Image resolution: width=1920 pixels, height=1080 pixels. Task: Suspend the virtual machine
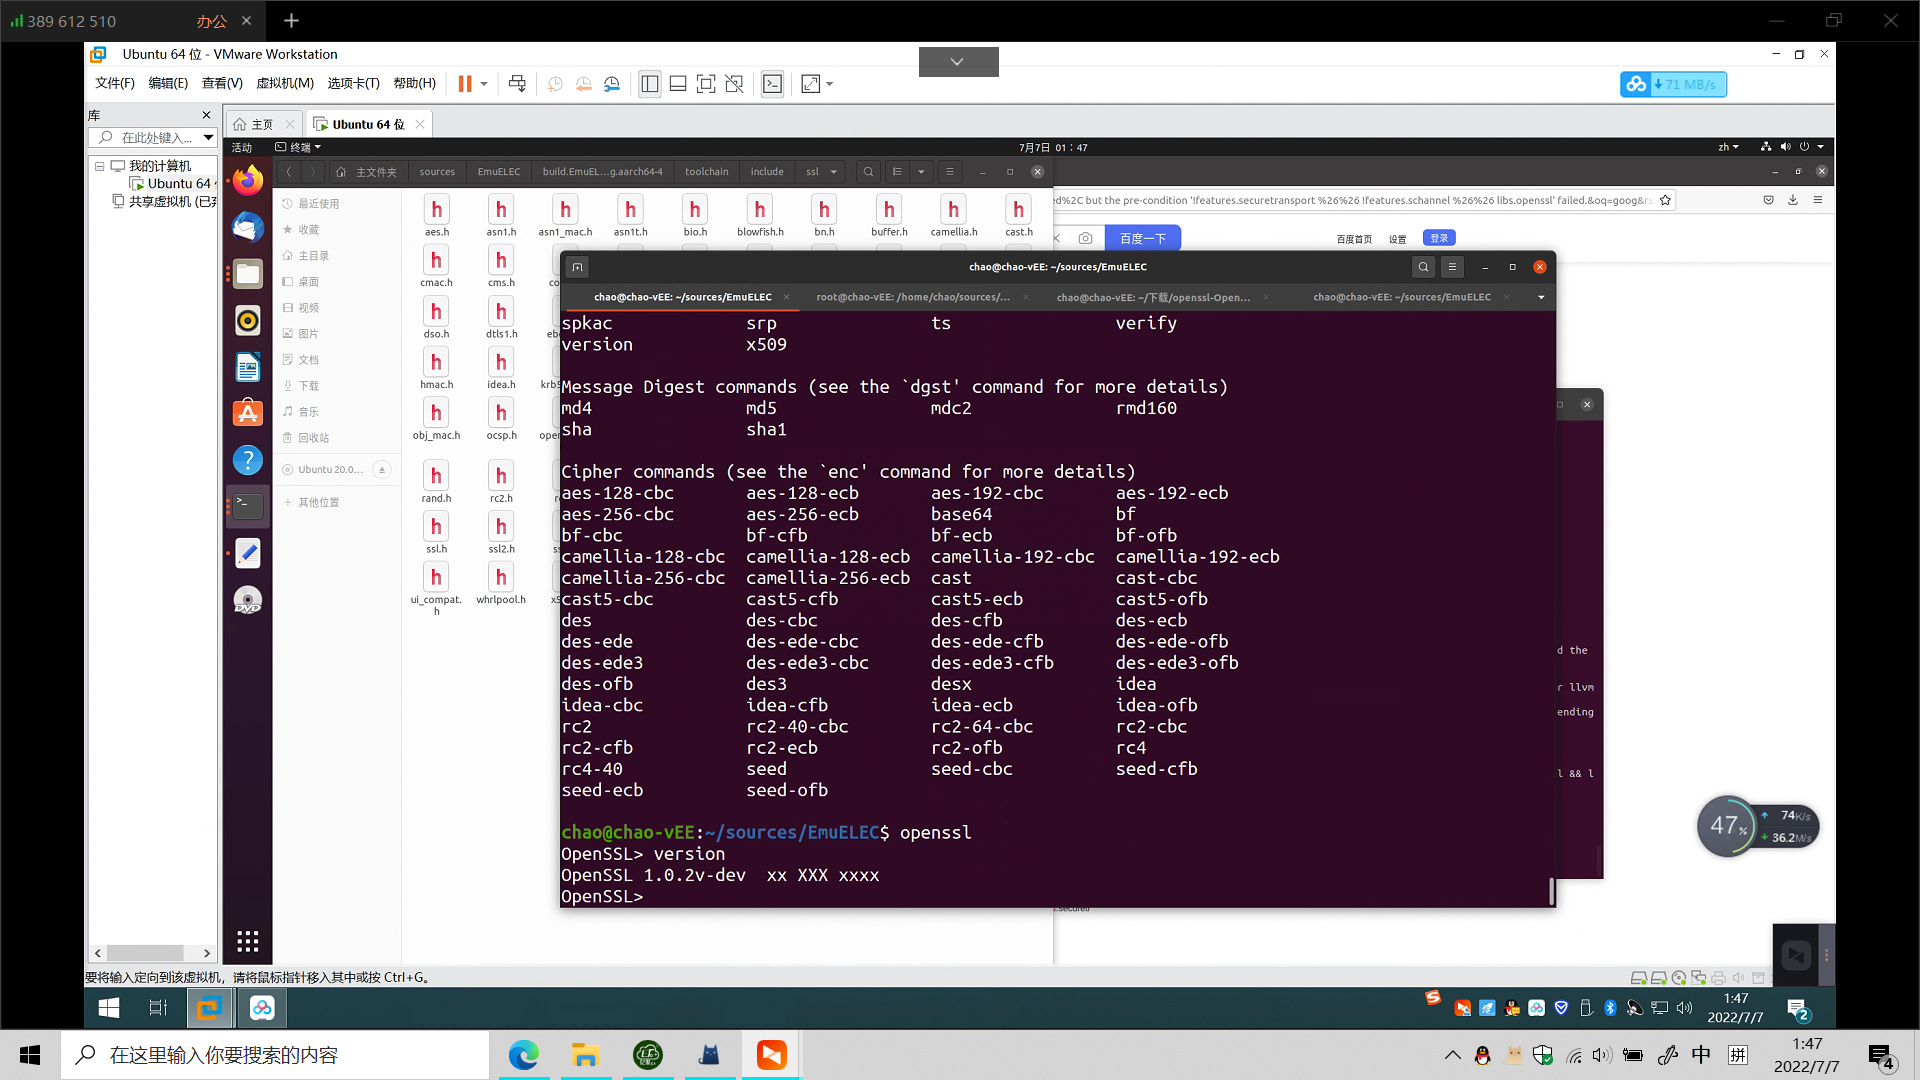tap(465, 84)
